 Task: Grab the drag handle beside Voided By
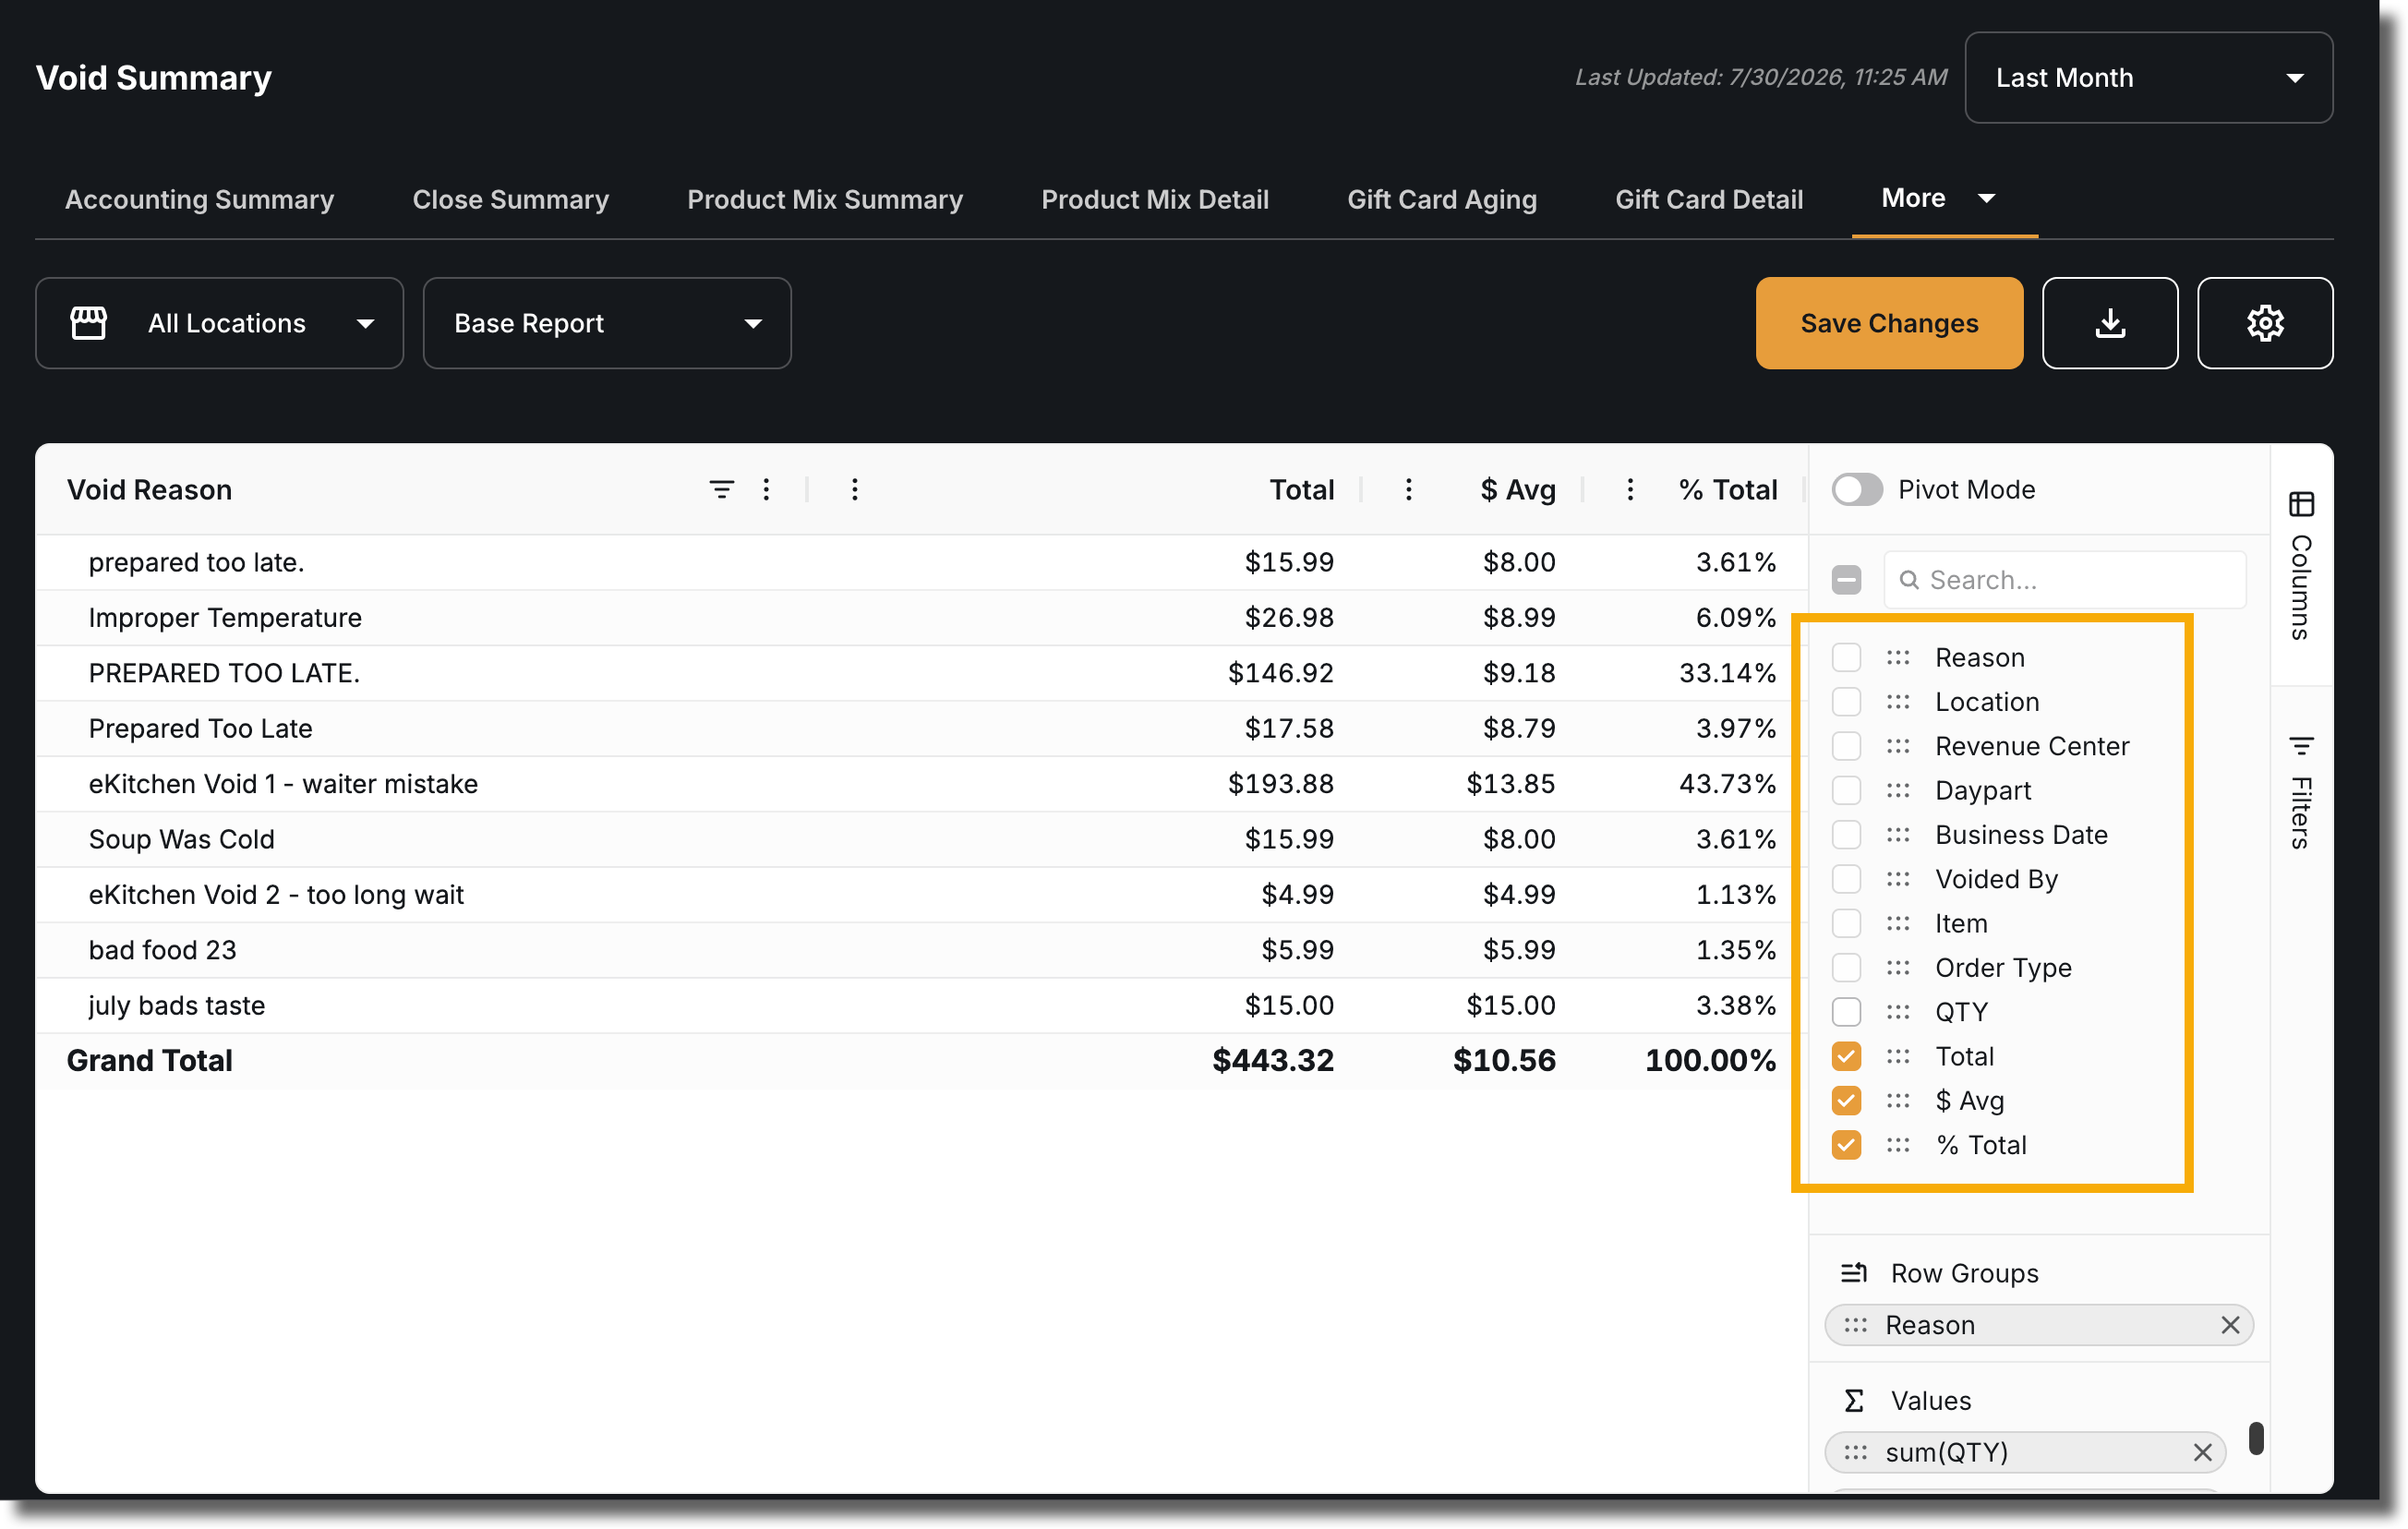1897,878
